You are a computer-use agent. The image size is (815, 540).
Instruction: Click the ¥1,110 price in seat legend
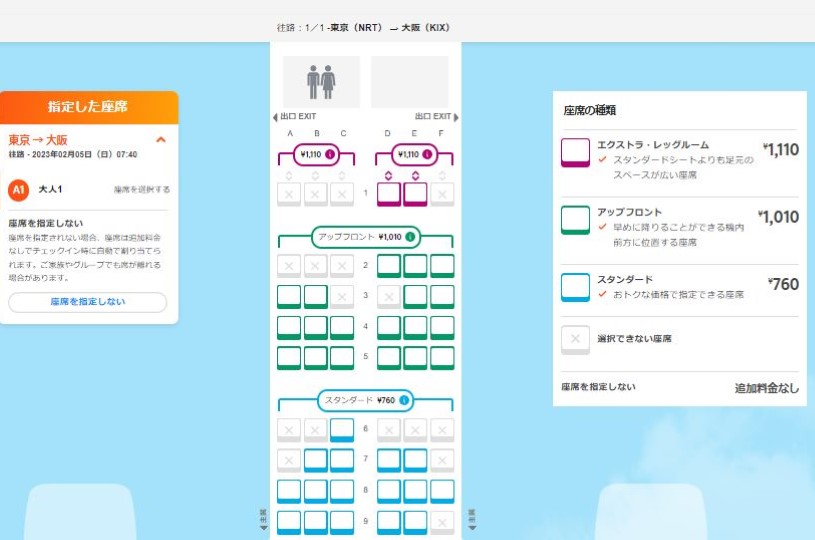click(x=781, y=150)
